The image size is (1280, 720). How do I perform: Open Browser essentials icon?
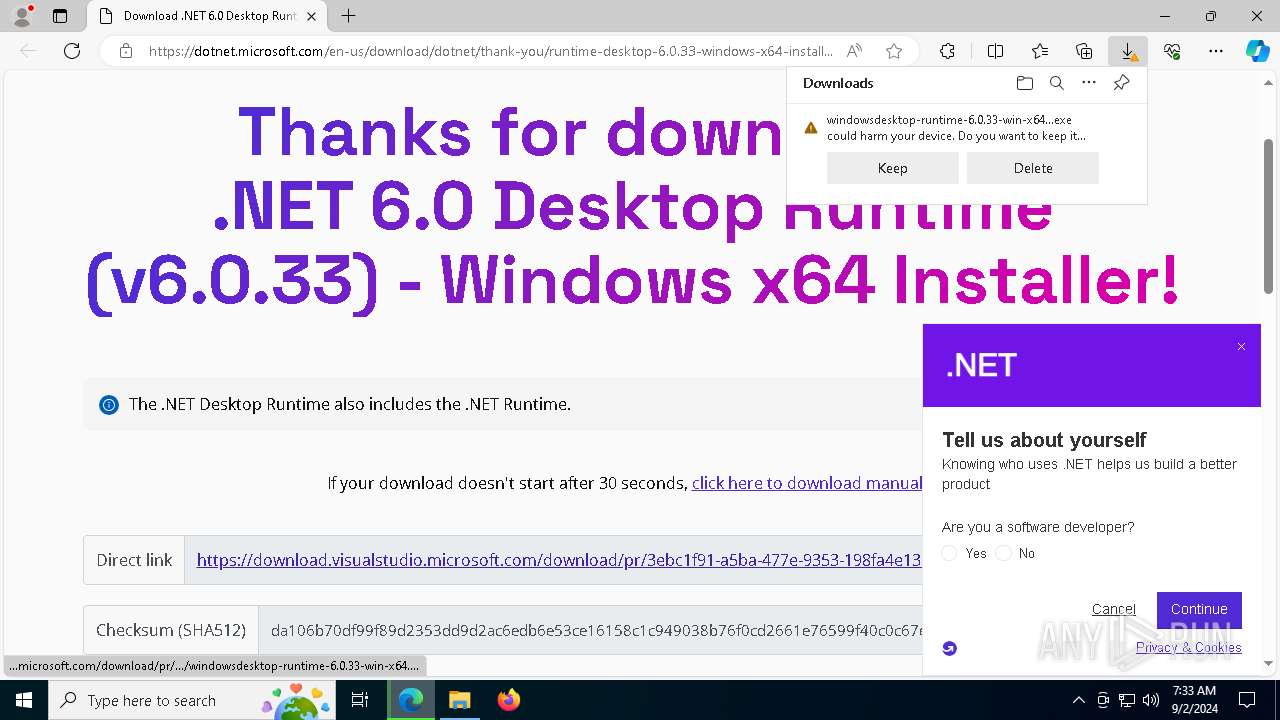(1172, 51)
